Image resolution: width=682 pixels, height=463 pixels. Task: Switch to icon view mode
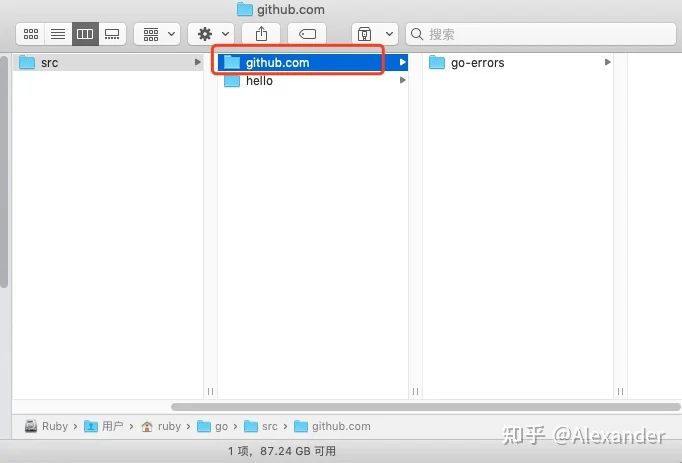[31, 34]
